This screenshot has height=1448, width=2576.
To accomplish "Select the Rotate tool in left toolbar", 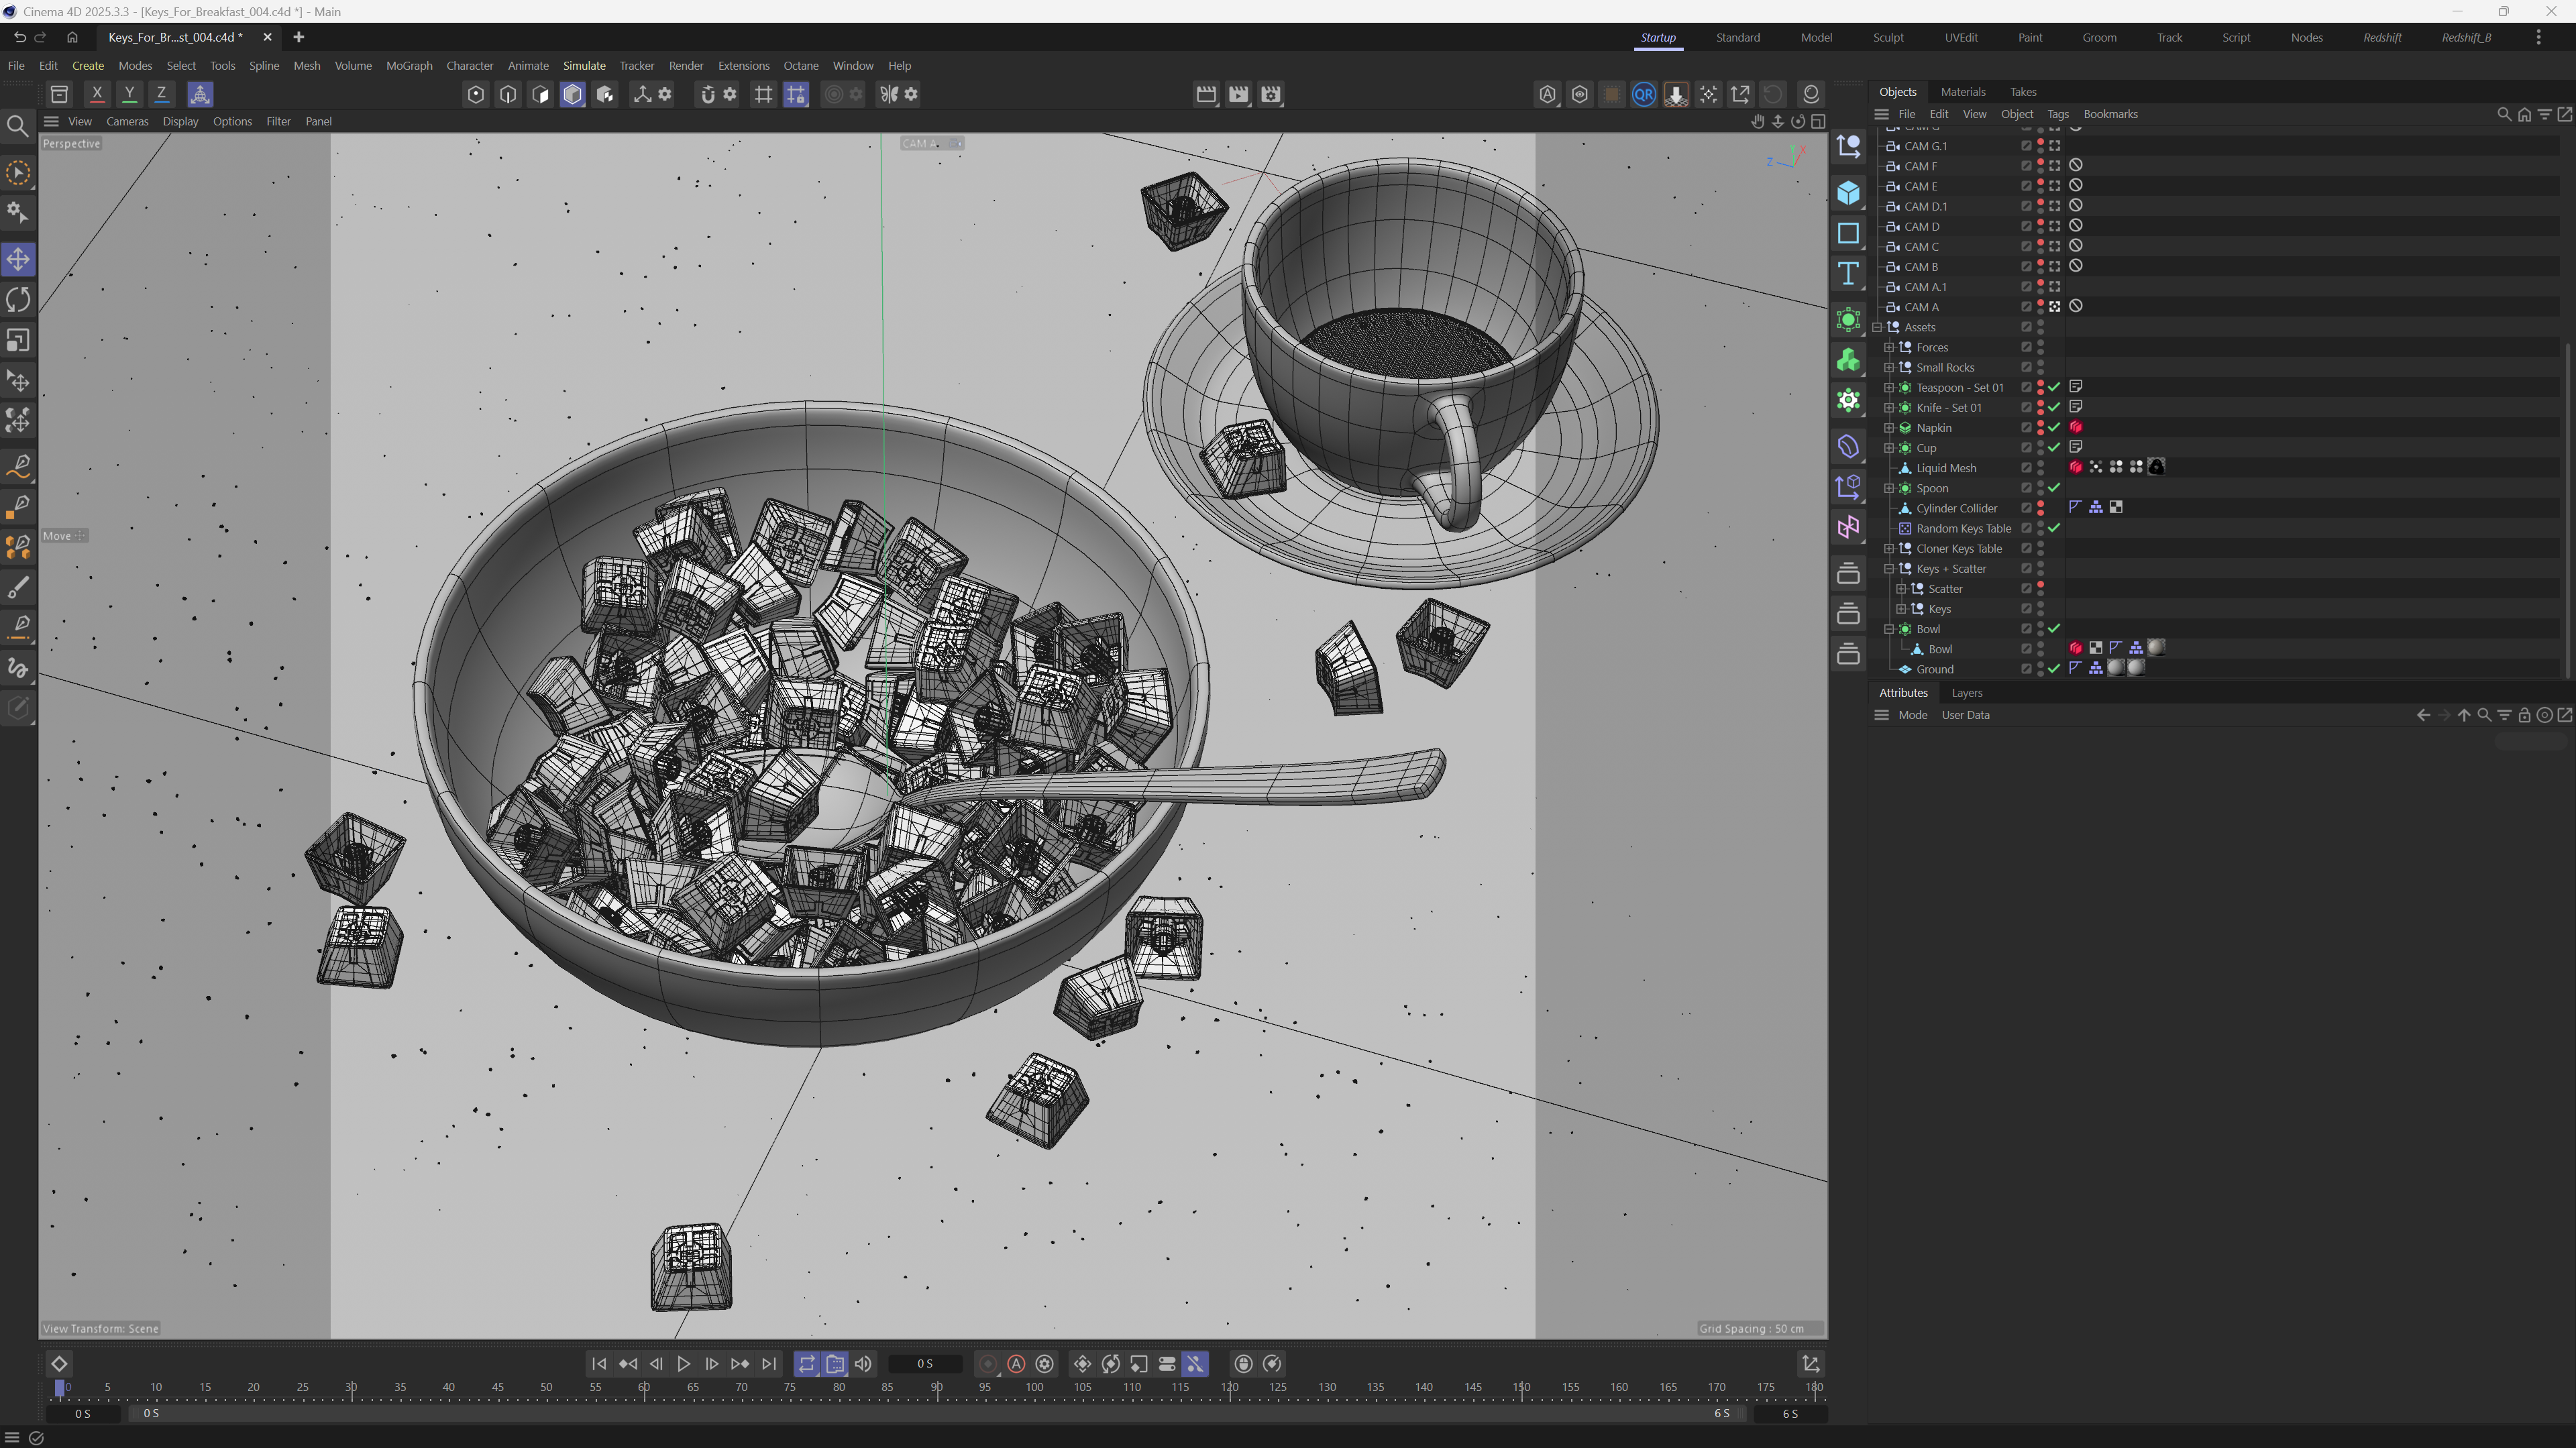I will (x=18, y=299).
